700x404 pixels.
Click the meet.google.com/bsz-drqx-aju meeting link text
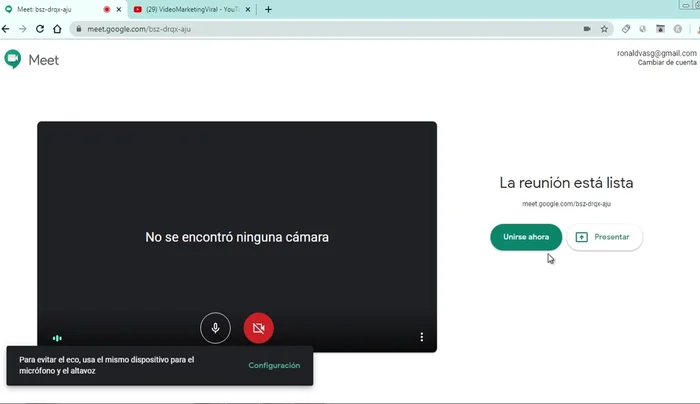tap(567, 204)
